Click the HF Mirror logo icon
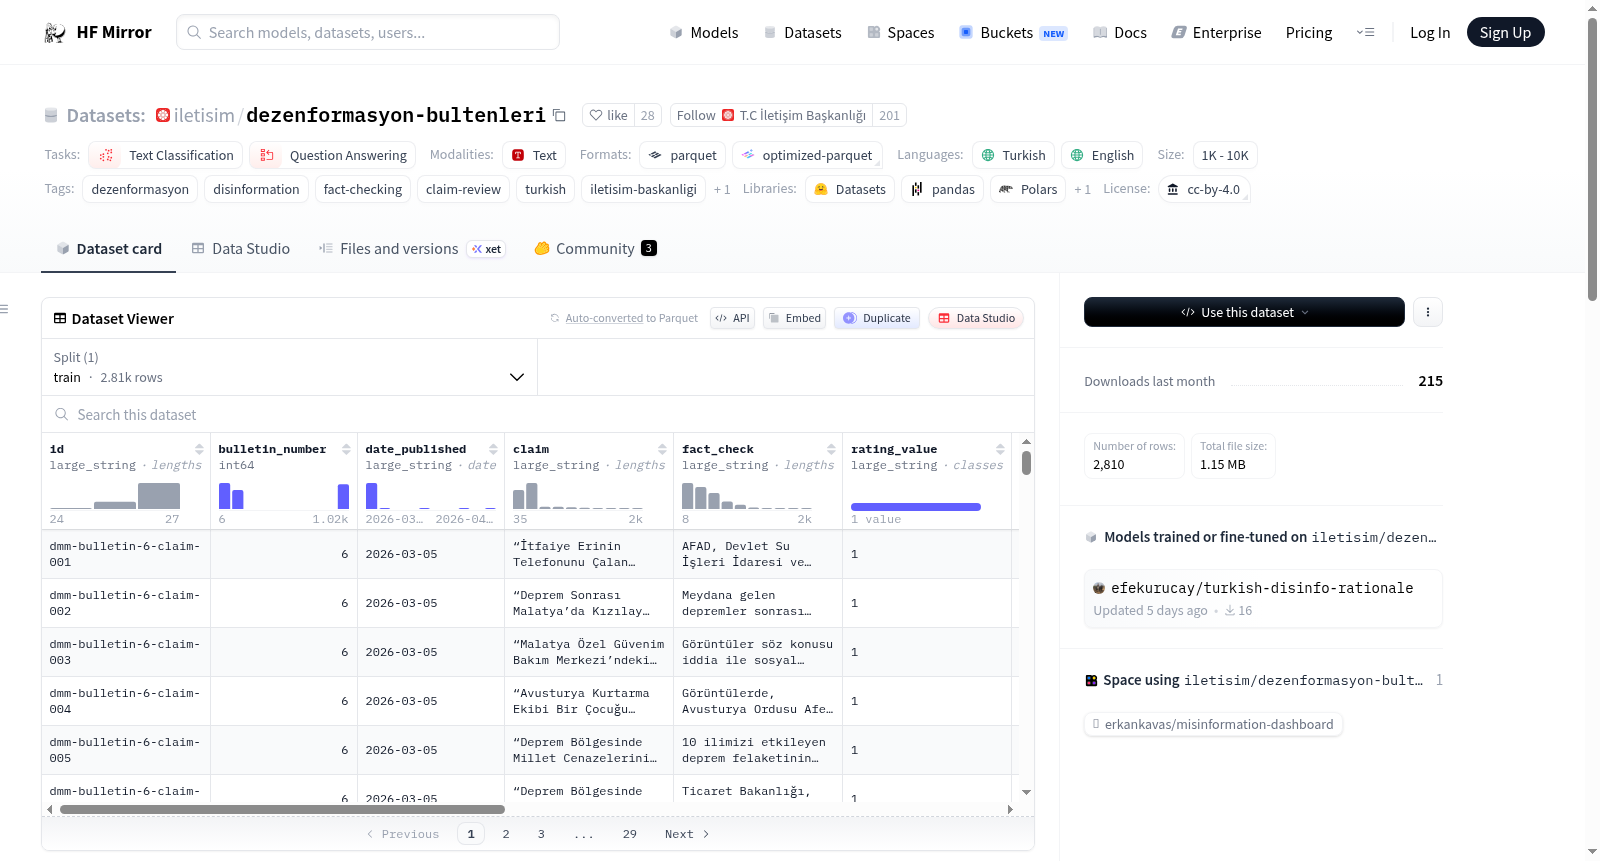The image size is (1600, 861). pos(55,33)
